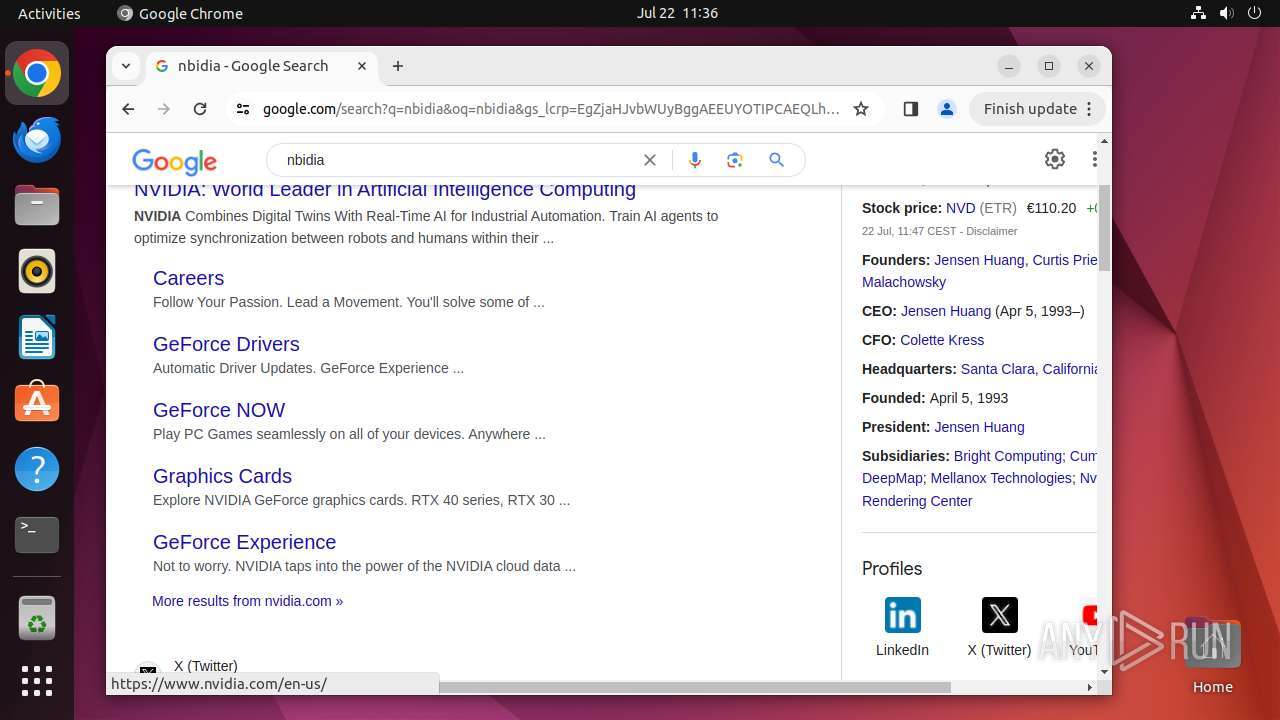Click the blue magnifier search icon
The height and width of the screenshot is (720, 1280).
777,160
